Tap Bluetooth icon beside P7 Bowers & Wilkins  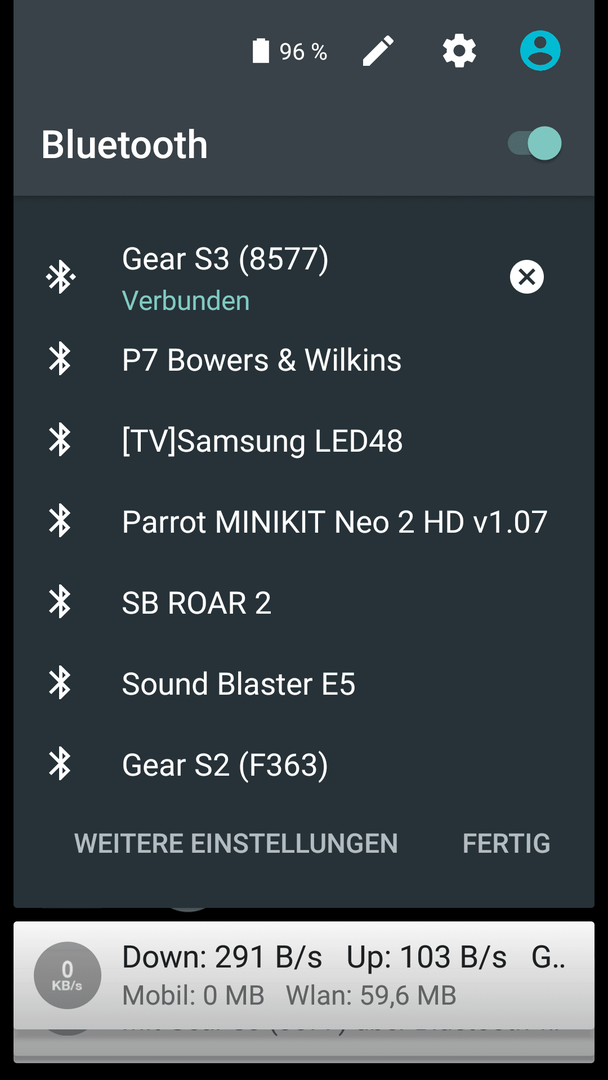pos(60,360)
